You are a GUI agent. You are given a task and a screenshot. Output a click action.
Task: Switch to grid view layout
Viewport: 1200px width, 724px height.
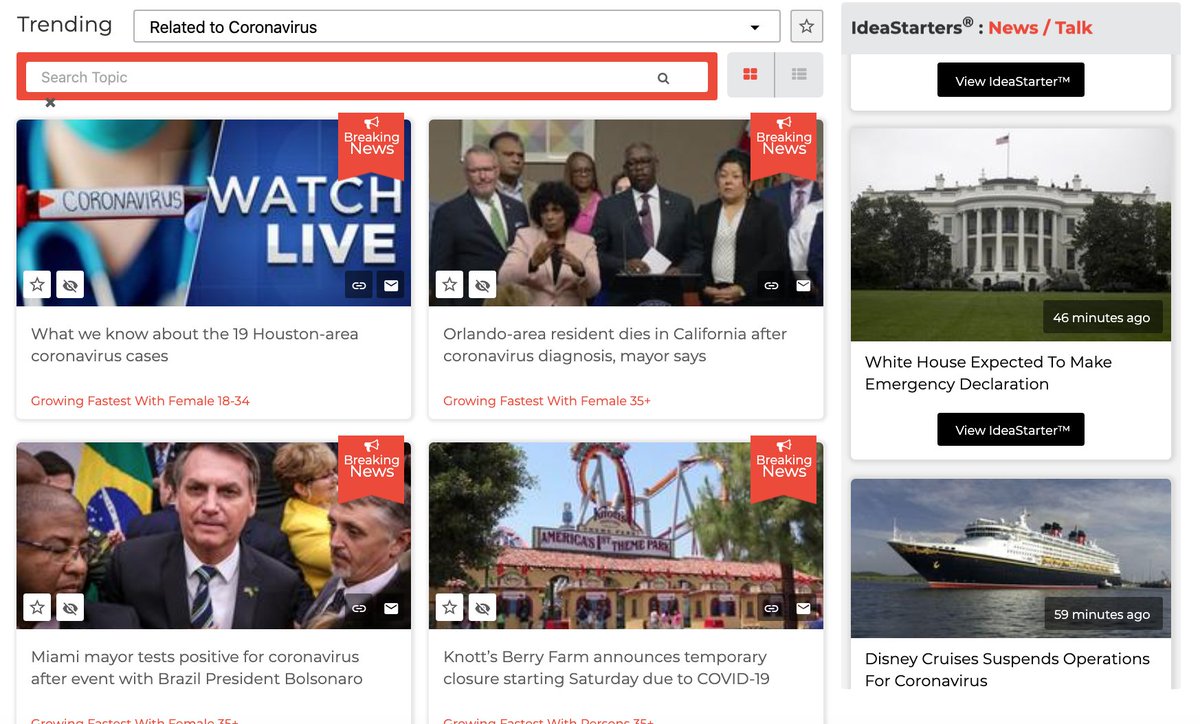[750, 75]
